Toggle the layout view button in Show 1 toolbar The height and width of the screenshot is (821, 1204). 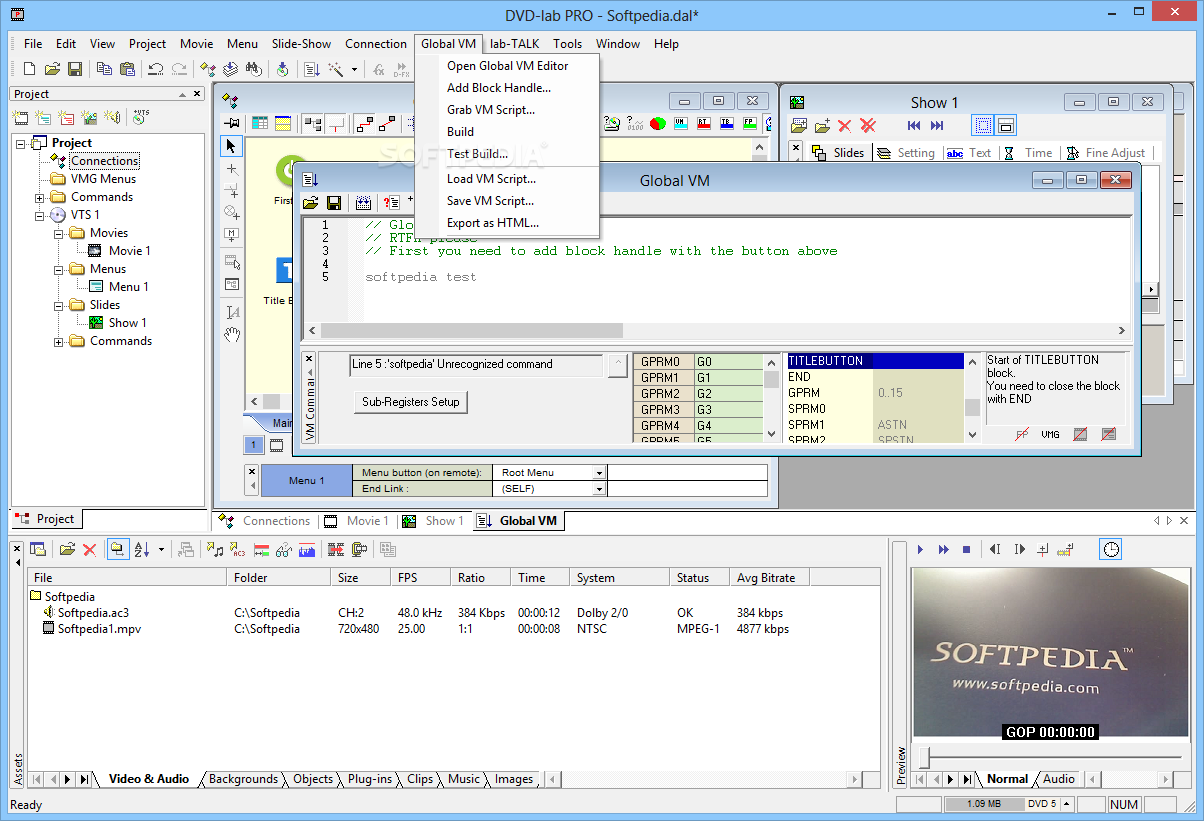pos(1006,126)
